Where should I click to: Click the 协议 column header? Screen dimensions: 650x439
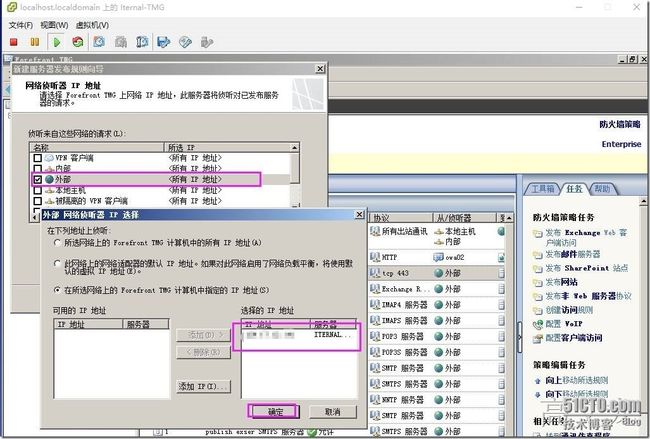pyautogui.click(x=401, y=218)
